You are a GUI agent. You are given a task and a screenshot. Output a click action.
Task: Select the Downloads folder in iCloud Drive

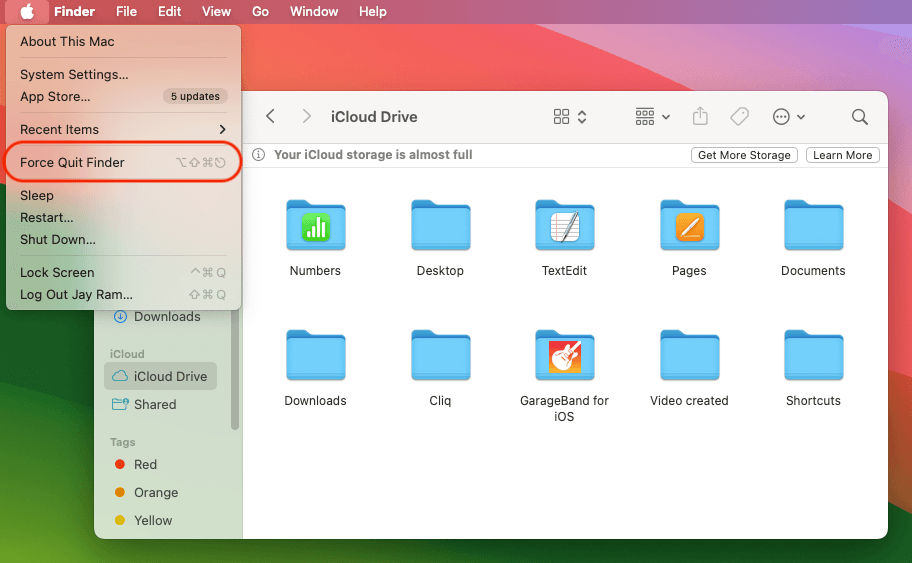click(315, 355)
